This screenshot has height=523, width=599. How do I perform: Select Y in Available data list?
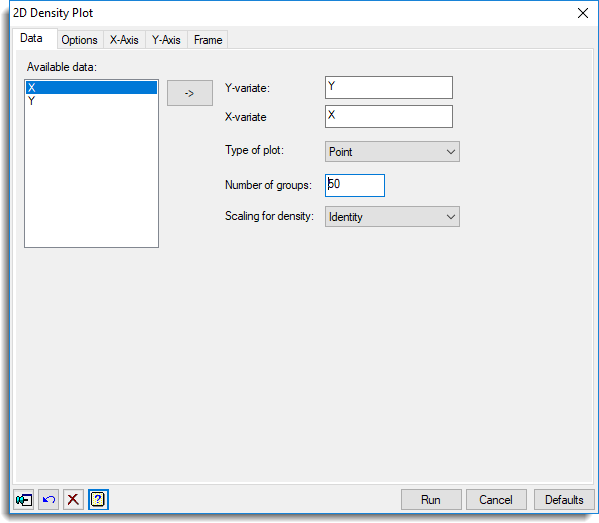click(x=91, y=101)
